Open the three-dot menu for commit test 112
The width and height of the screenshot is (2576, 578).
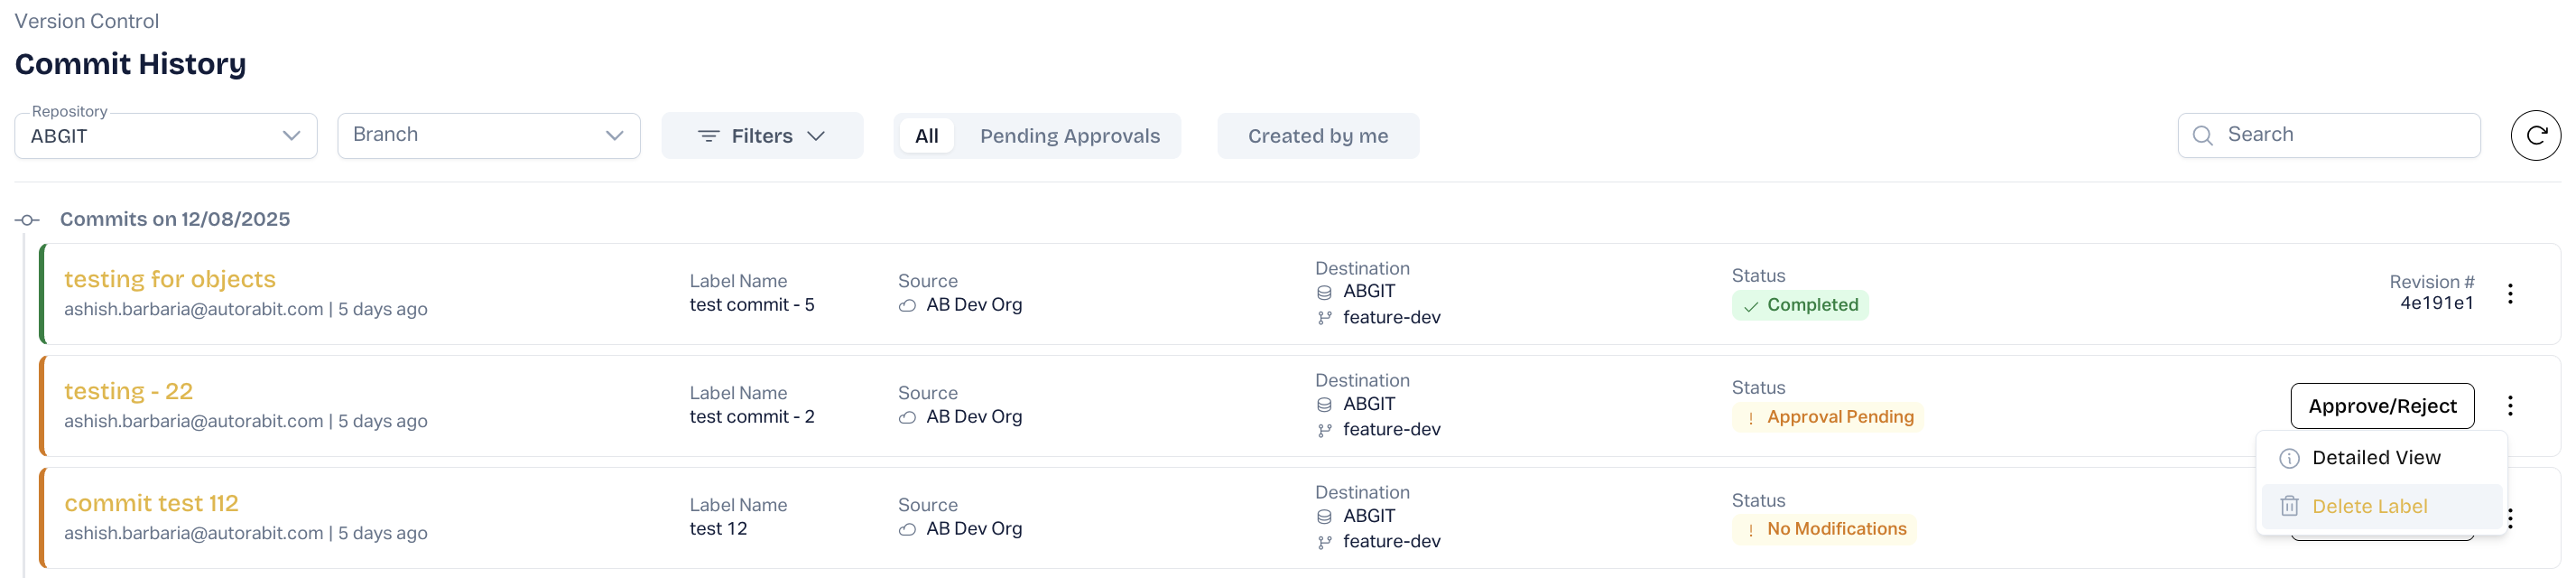pyautogui.click(x=2511, y=518)
